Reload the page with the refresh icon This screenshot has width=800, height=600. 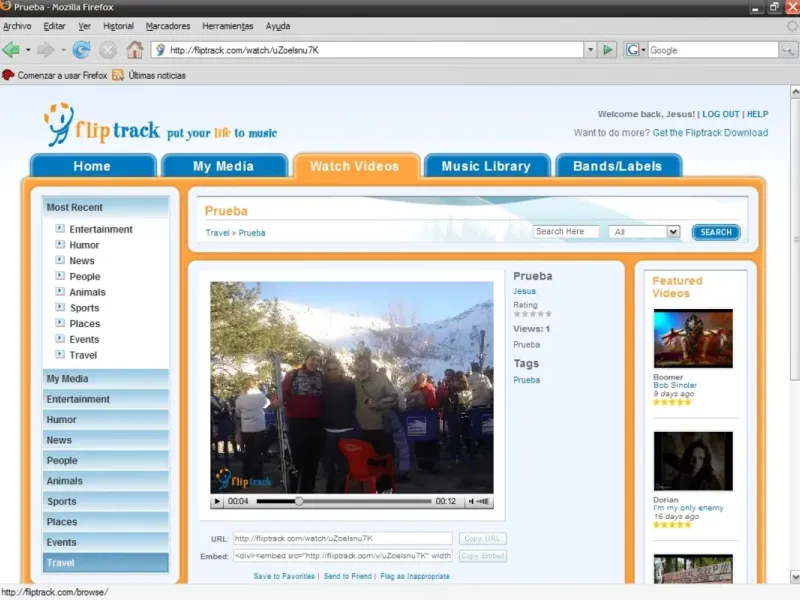(x=81, y=50)
